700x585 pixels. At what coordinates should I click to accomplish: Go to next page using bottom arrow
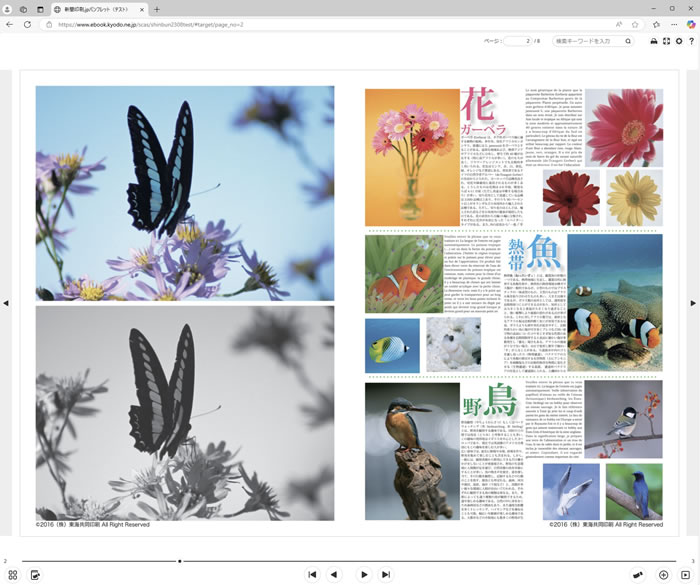(364, 575)
